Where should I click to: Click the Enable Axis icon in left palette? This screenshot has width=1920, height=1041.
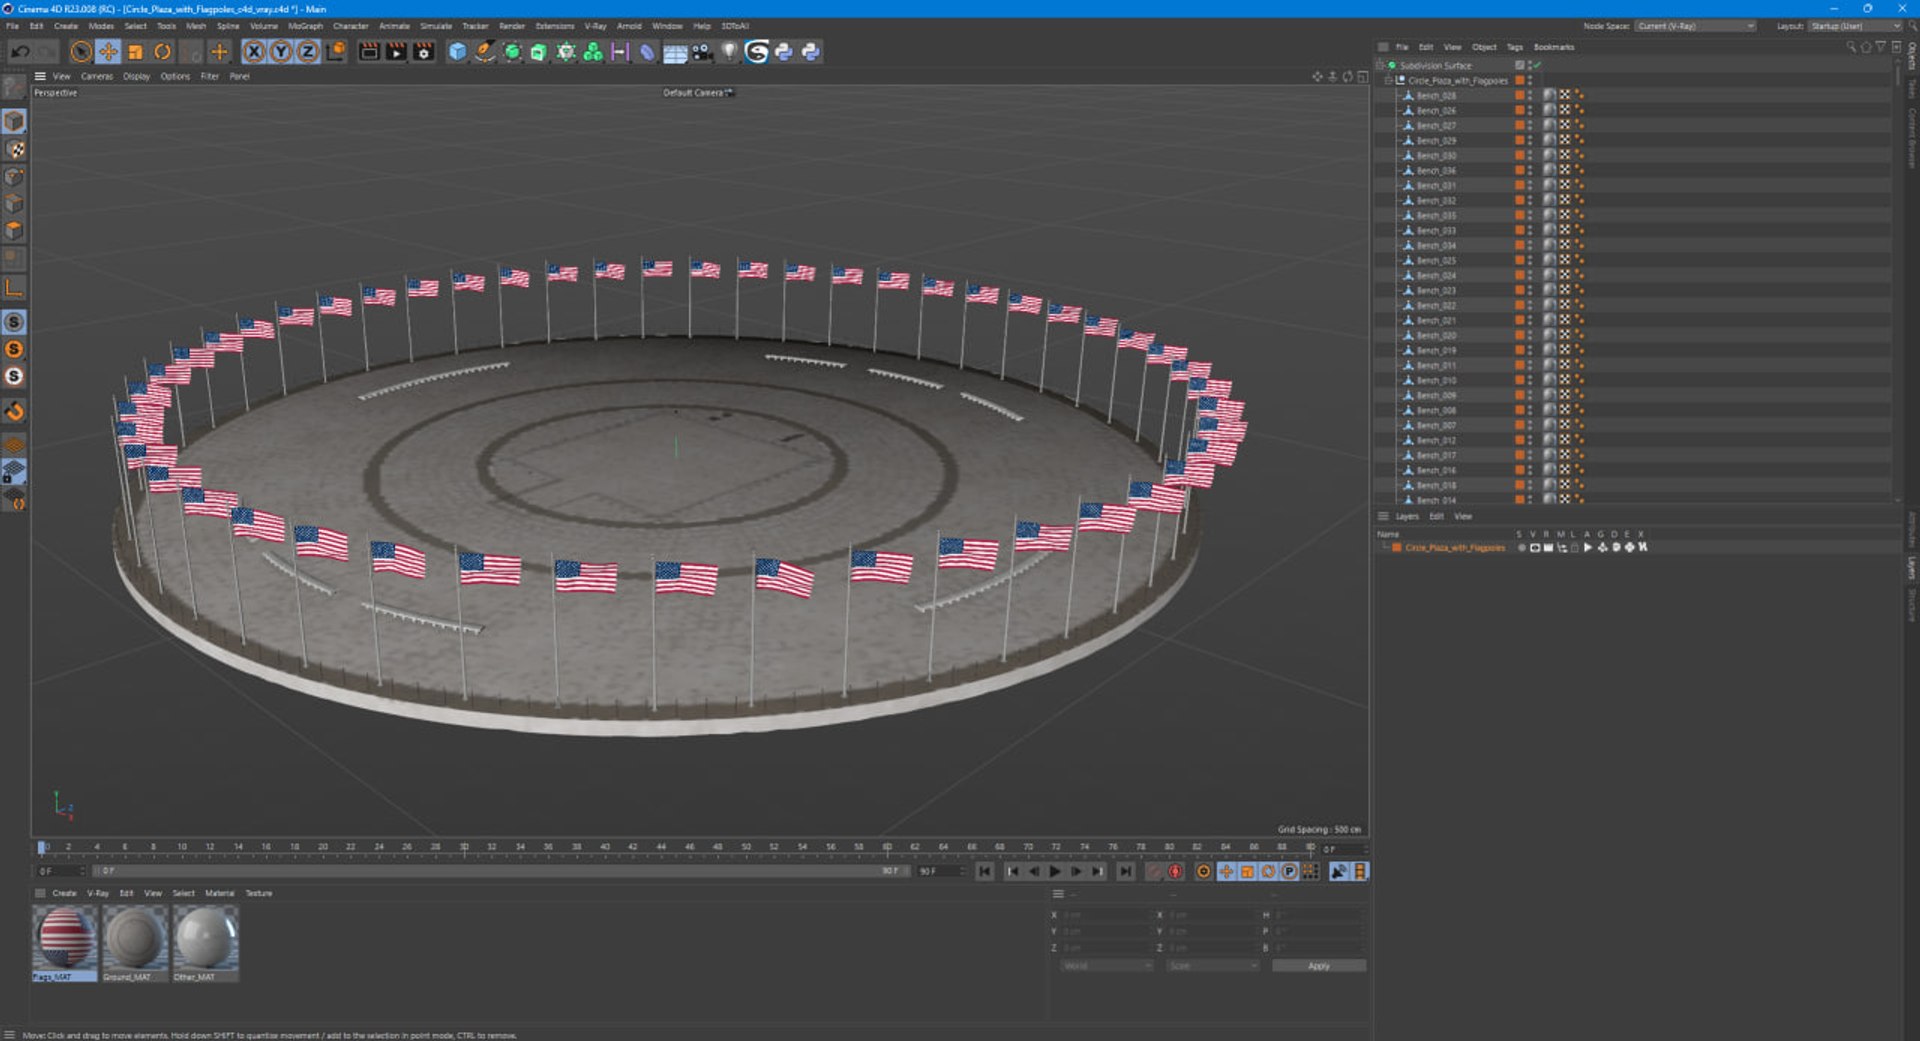14,288
